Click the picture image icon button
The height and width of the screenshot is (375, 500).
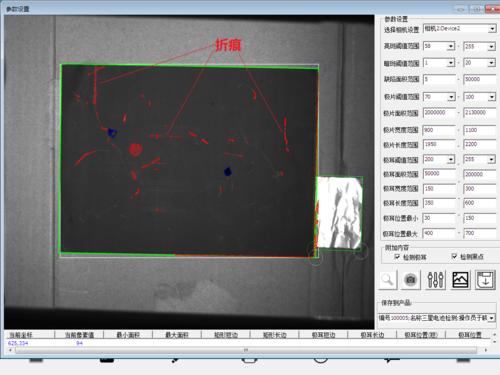coord(460,280)
